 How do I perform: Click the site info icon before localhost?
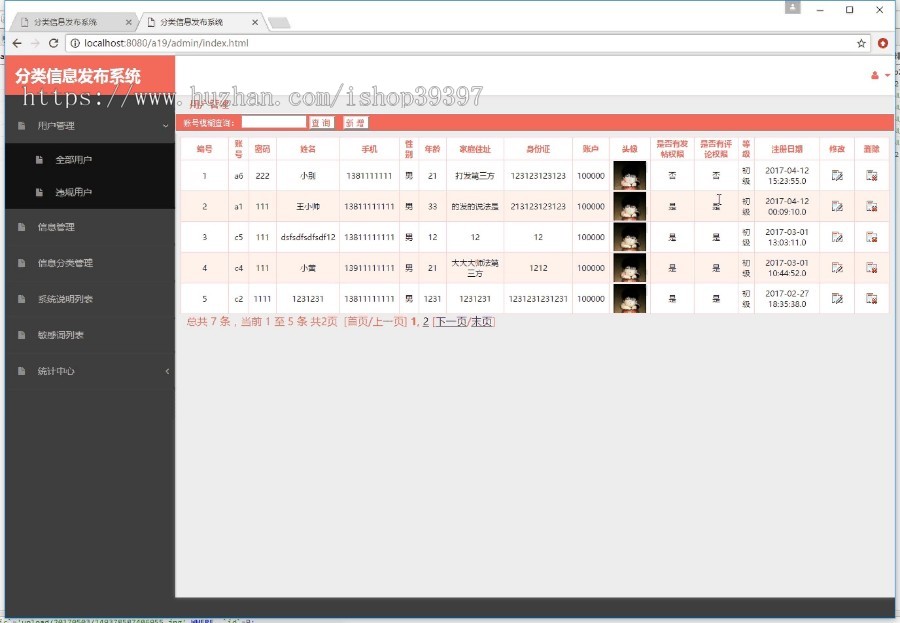click(x=75, y=43)
